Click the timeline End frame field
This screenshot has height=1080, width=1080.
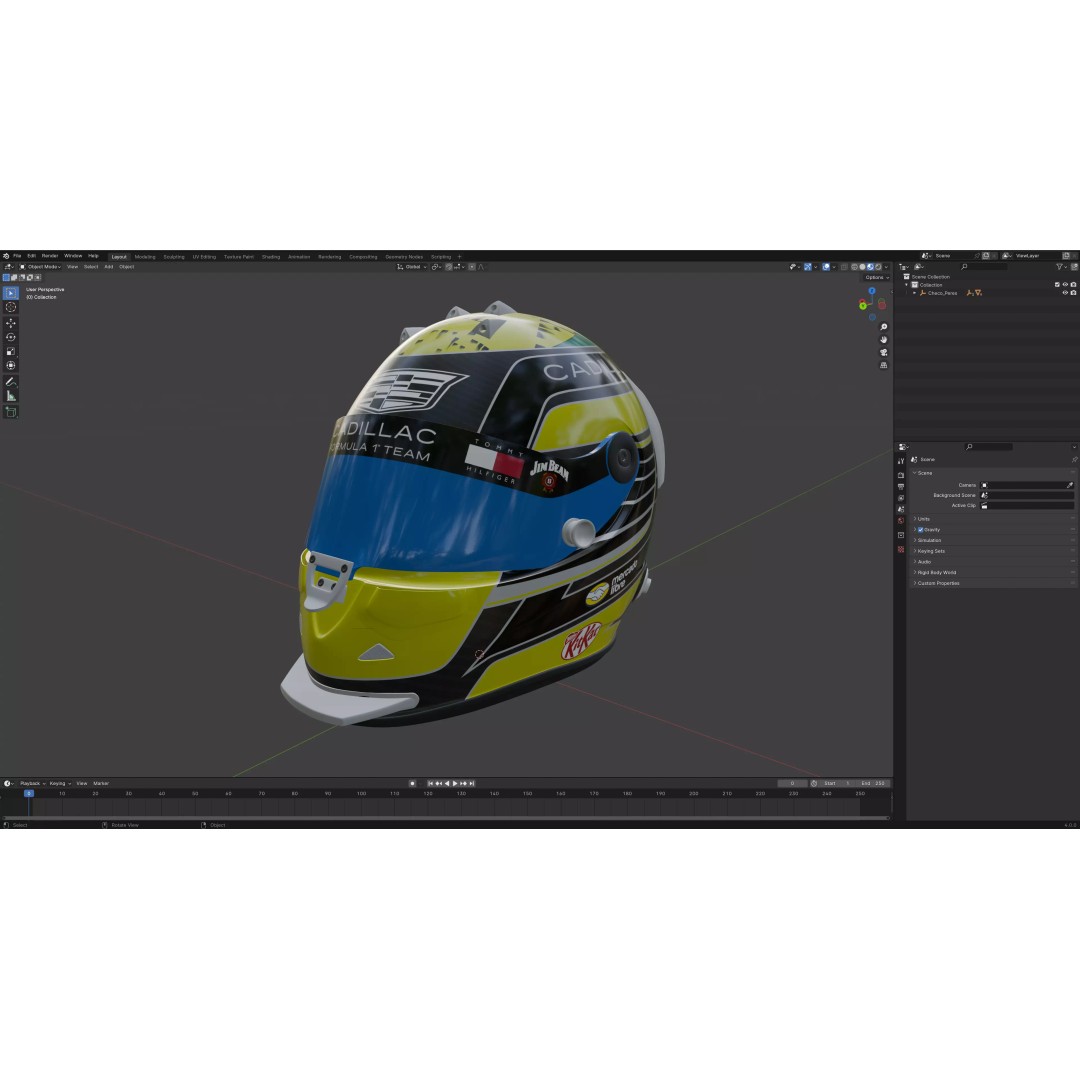[873, 783]
